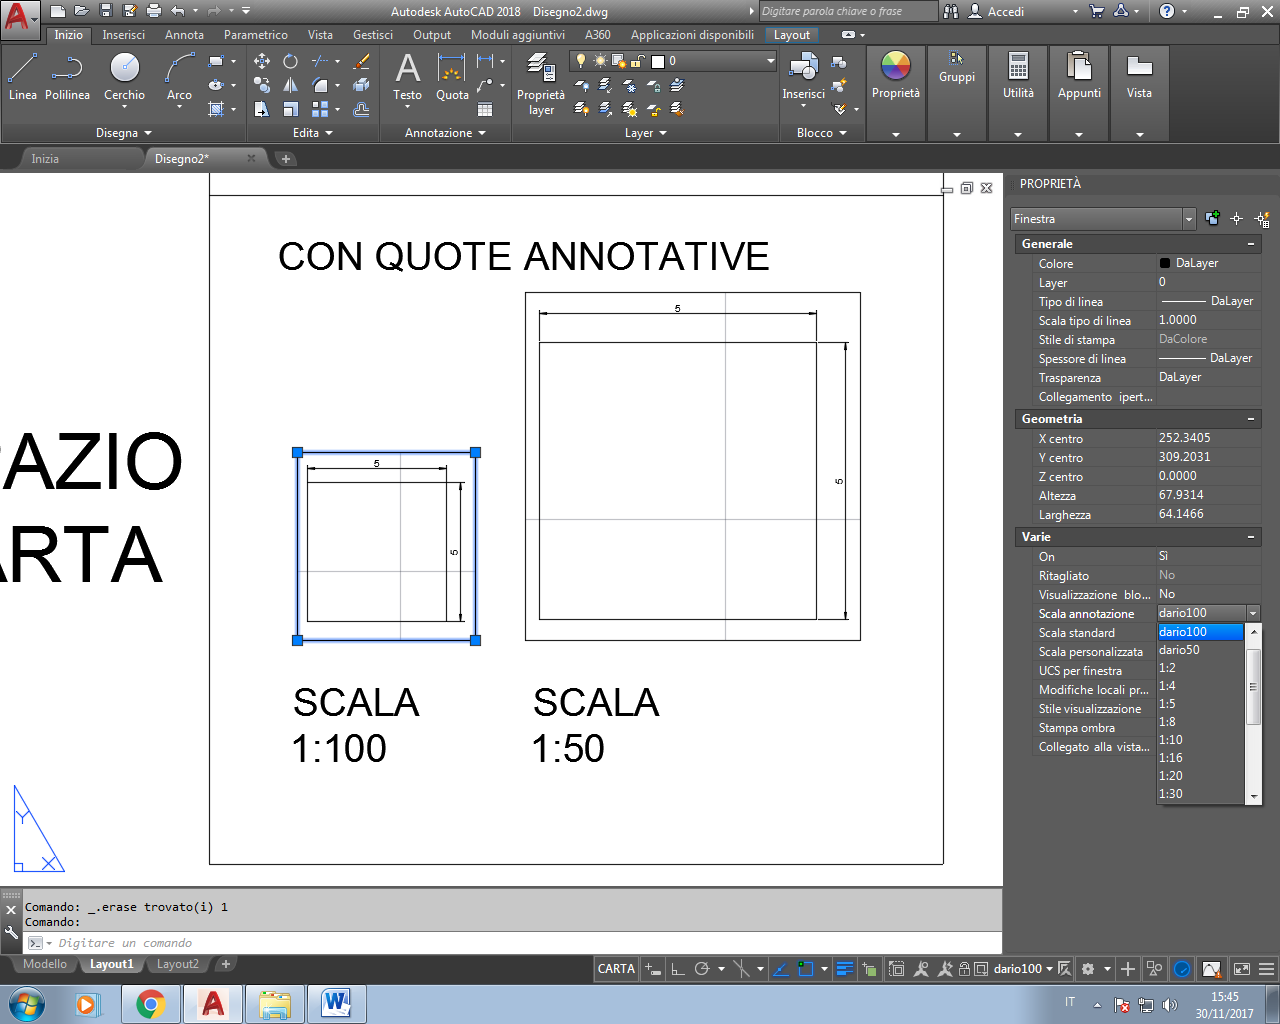This screenshot has width=1280, height=1024.
Task: Open the Scala annotazione dropdown arrow
Action: click(1252, 613)
